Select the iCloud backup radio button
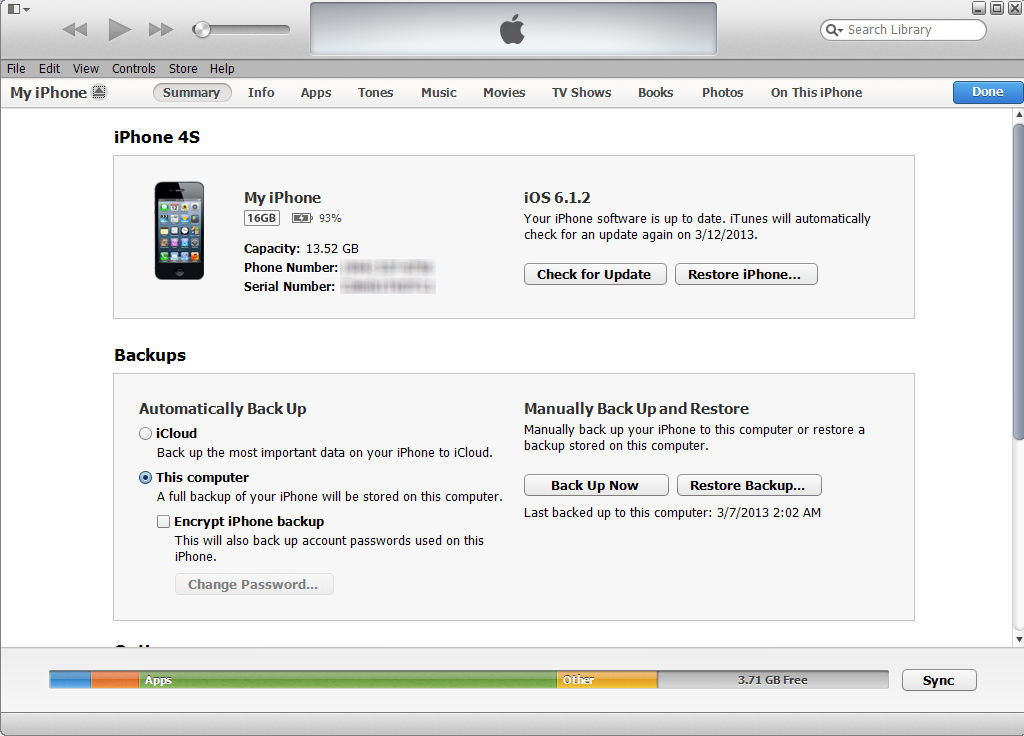This screenshot has height=736, width=1024. [x=146, y=434]
